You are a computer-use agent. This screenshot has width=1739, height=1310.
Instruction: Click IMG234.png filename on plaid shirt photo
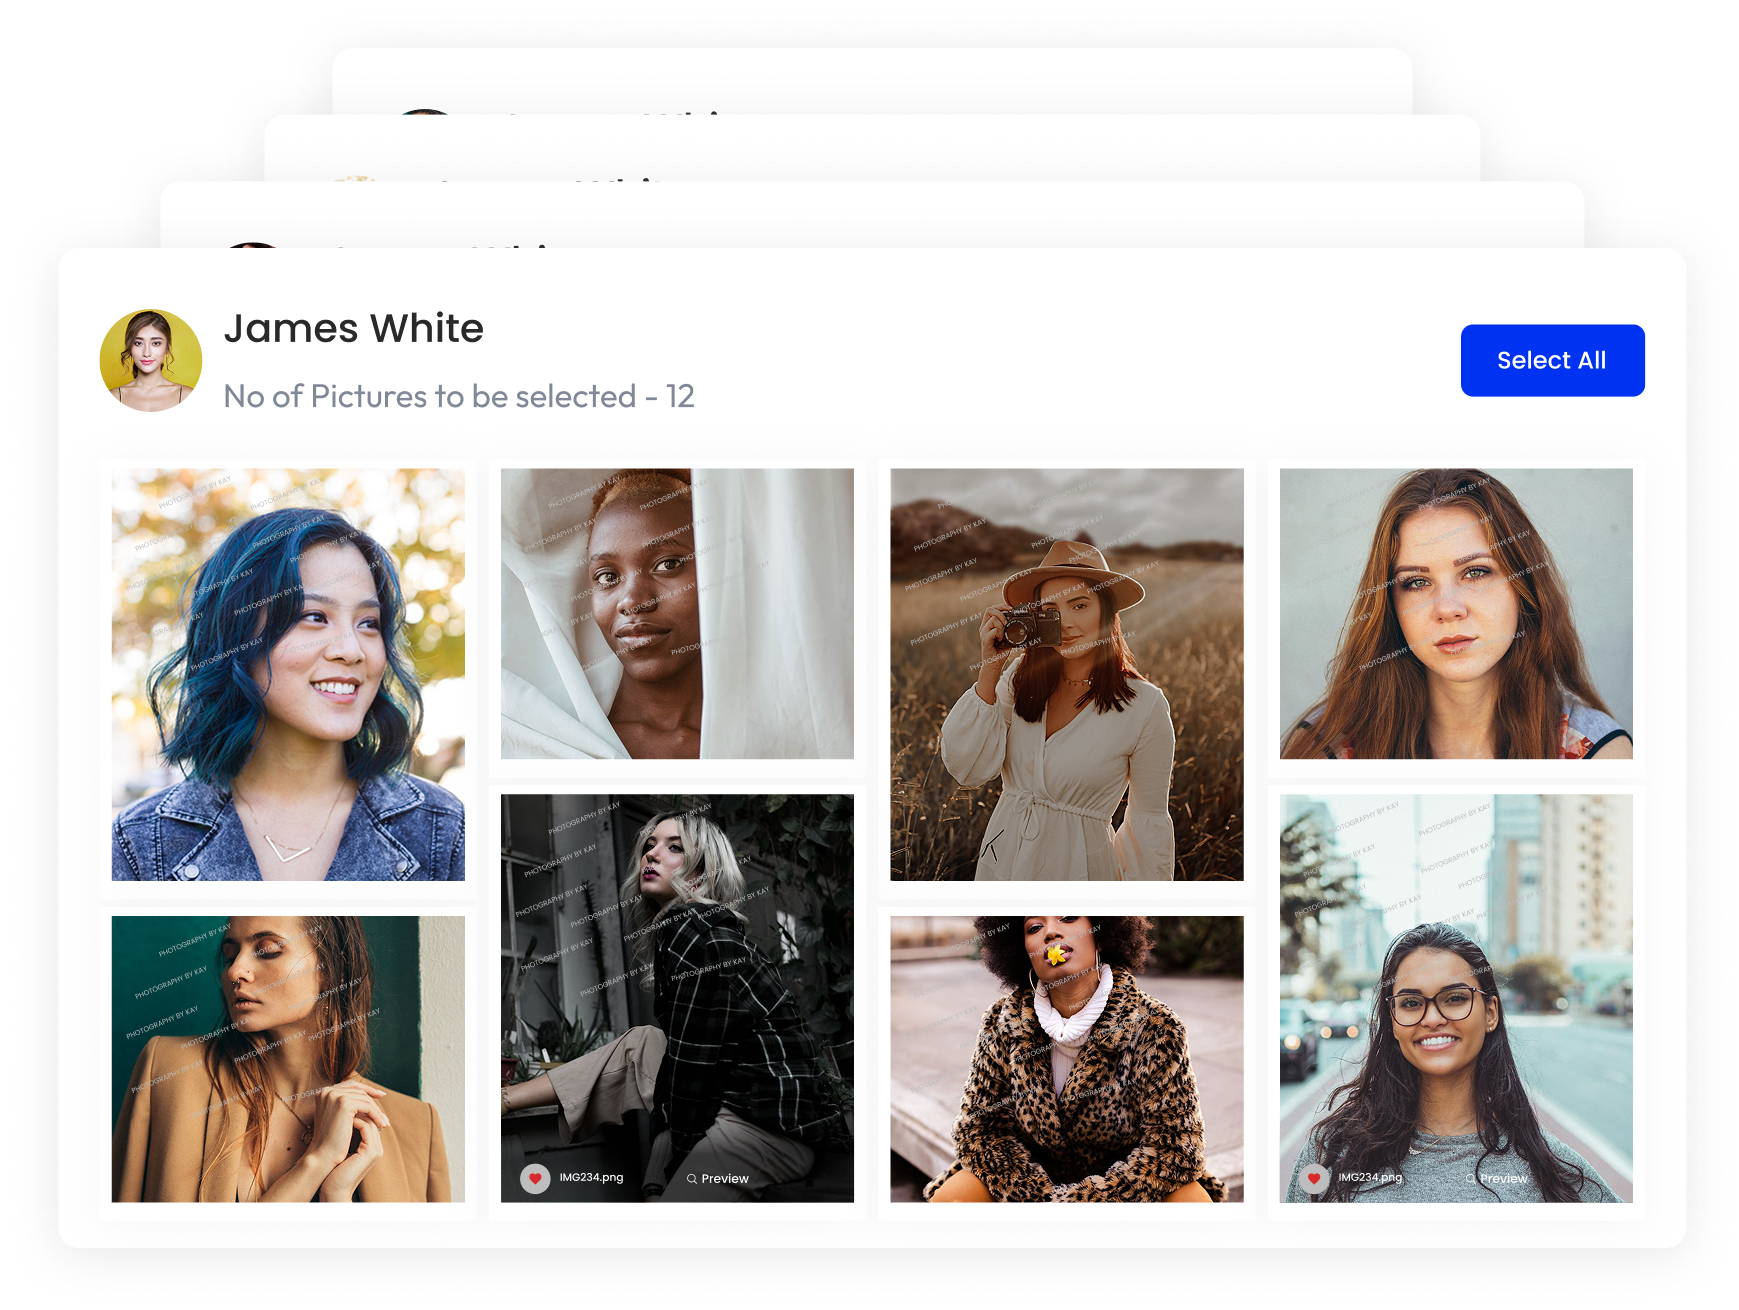point(591,1177)
